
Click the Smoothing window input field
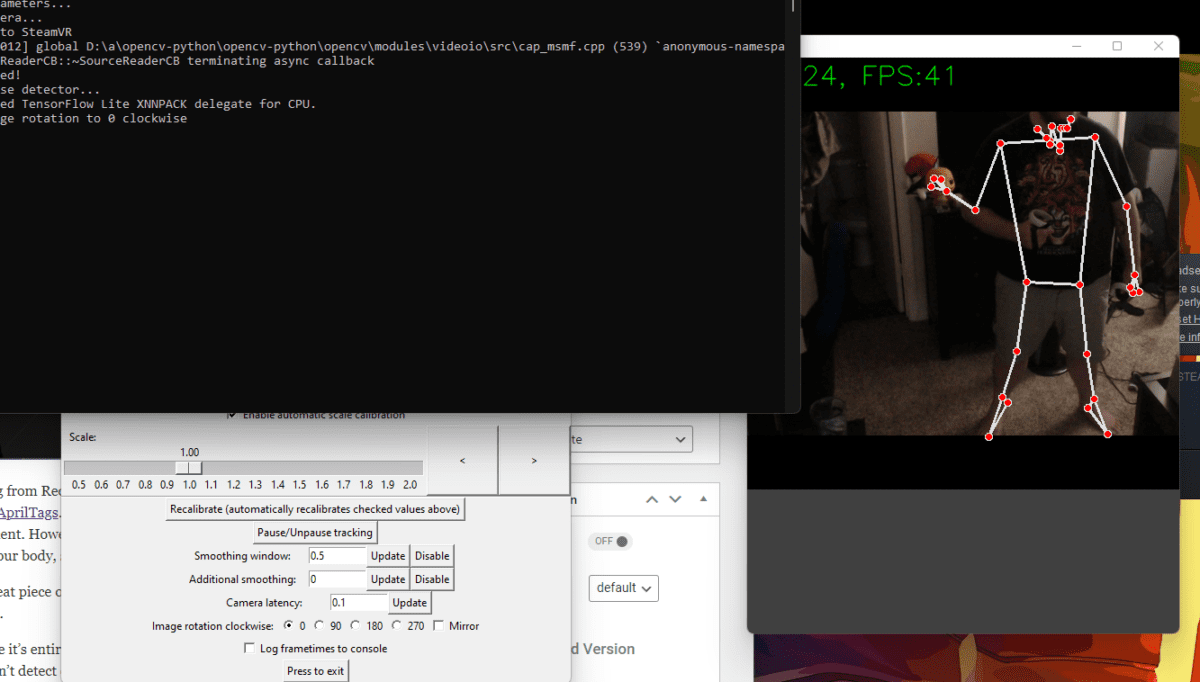(x=337, y=556)
